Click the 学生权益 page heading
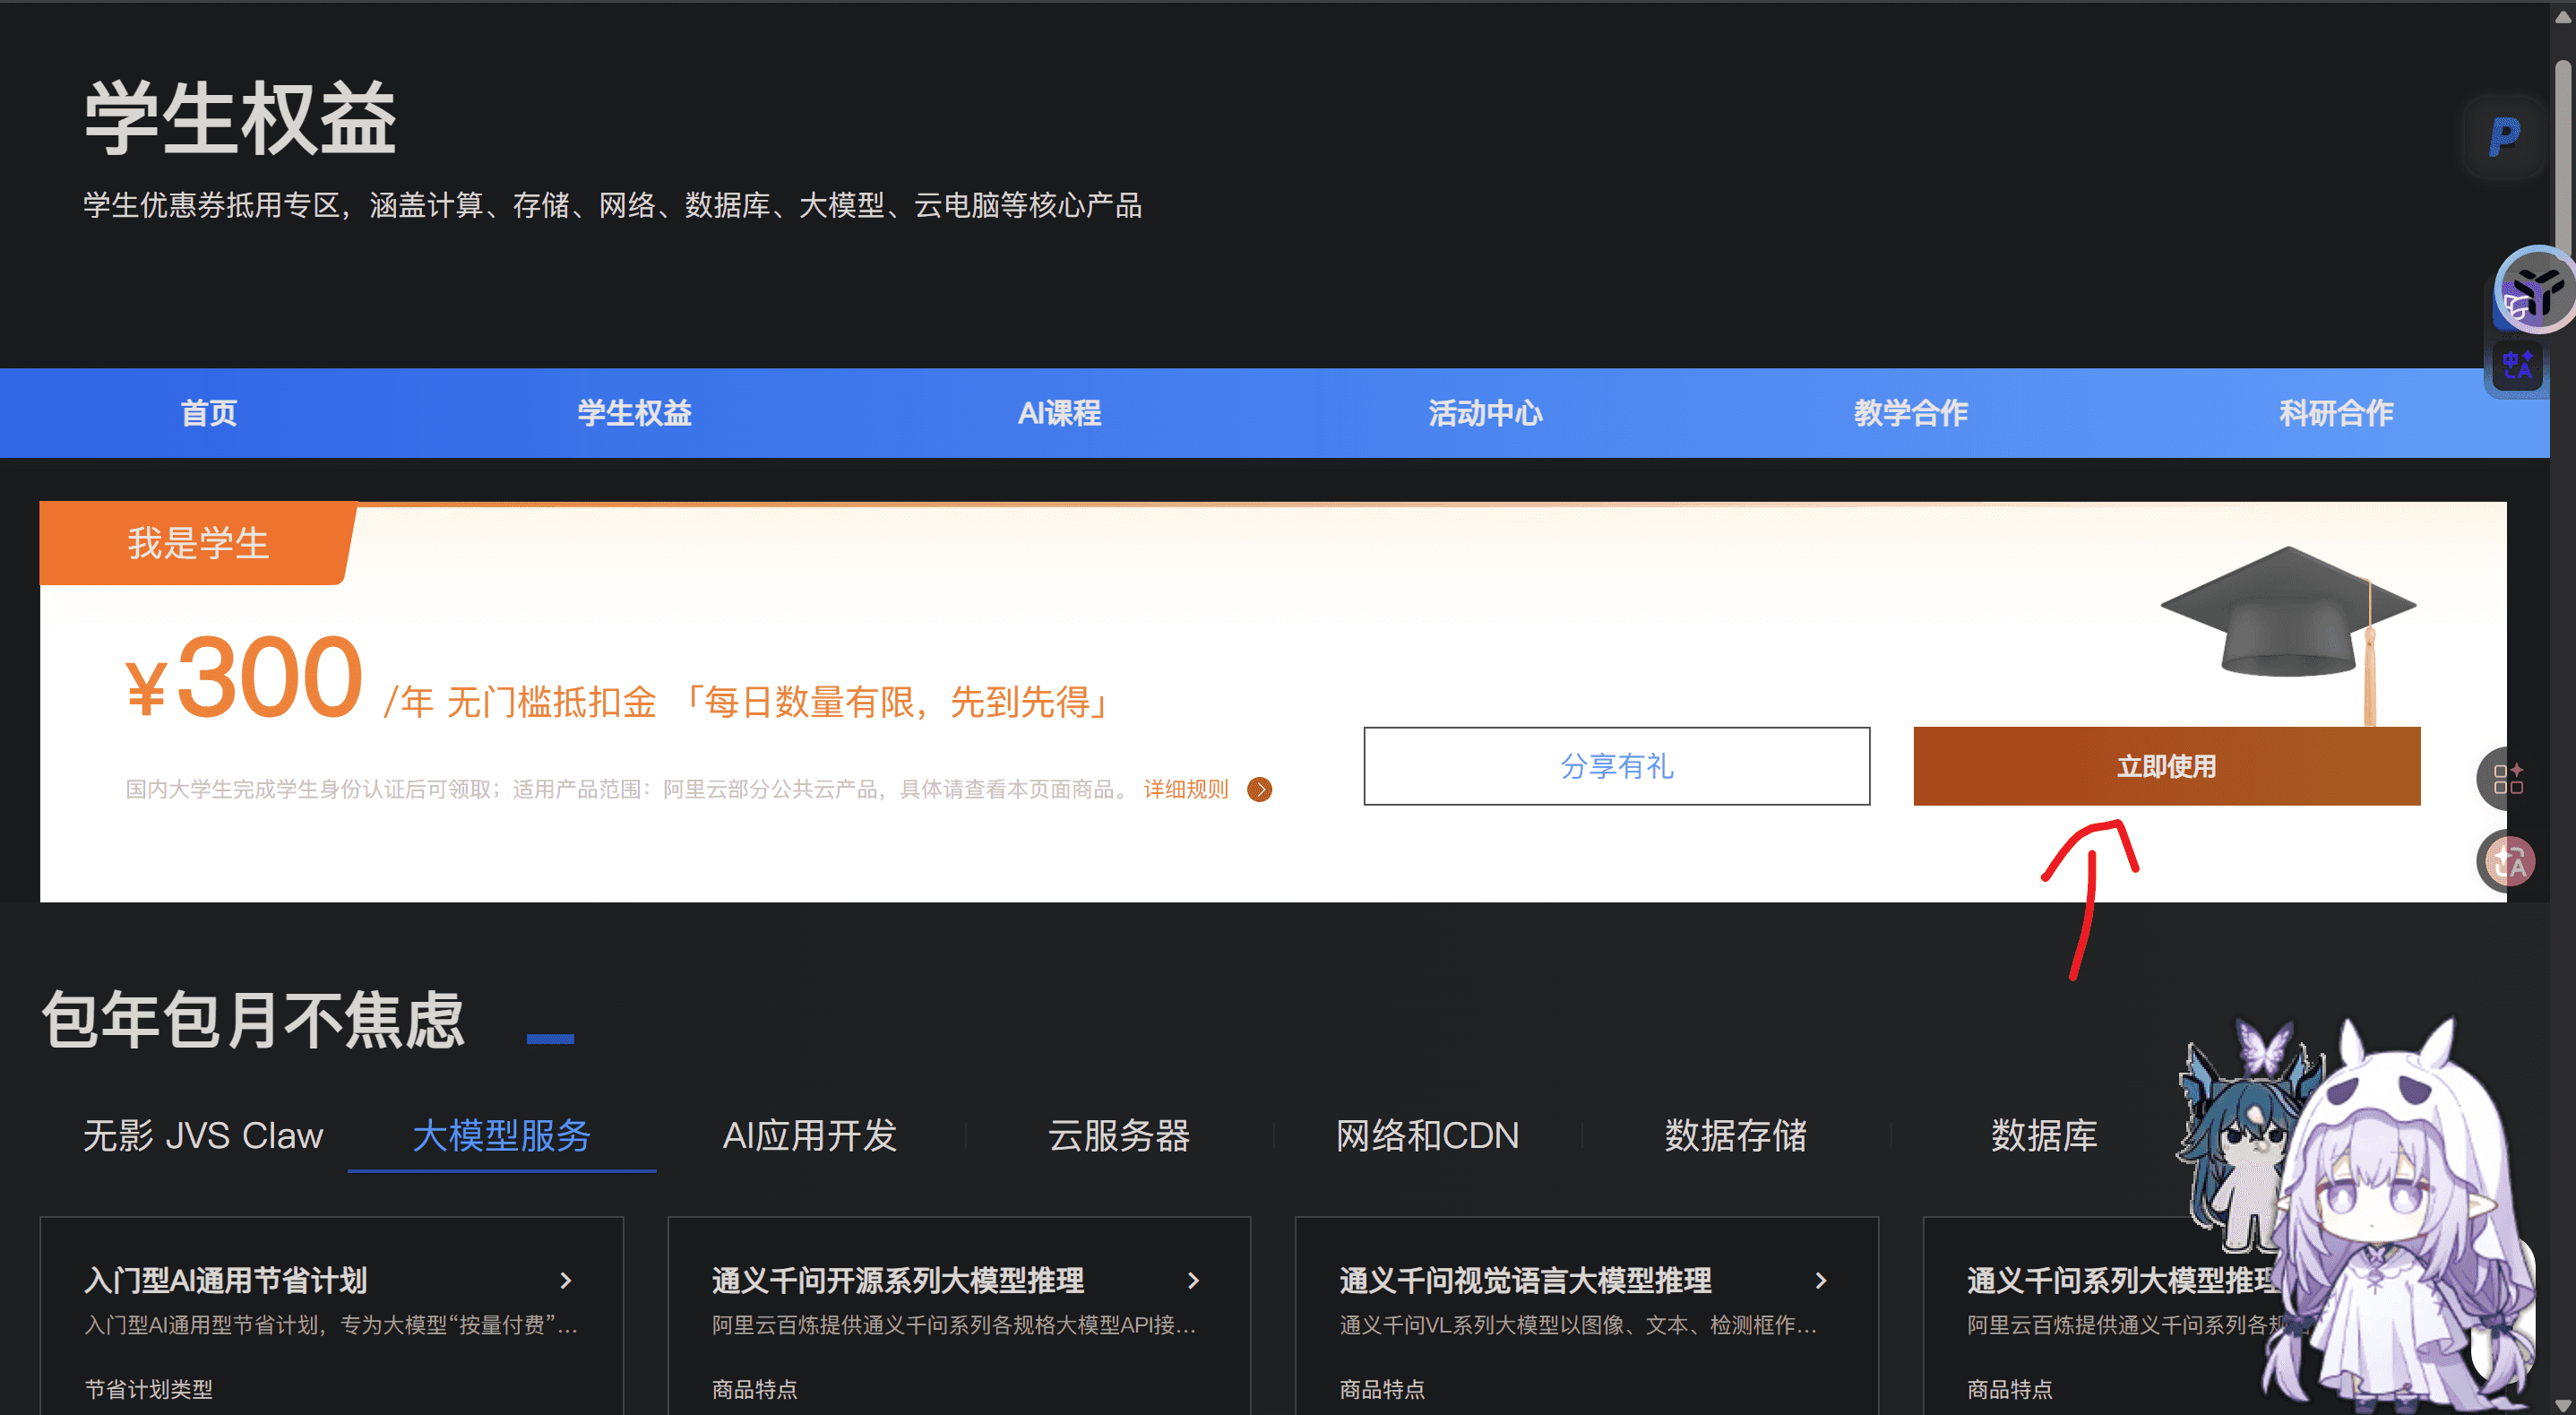The image size is (2576, 1415). click(240, 119)
